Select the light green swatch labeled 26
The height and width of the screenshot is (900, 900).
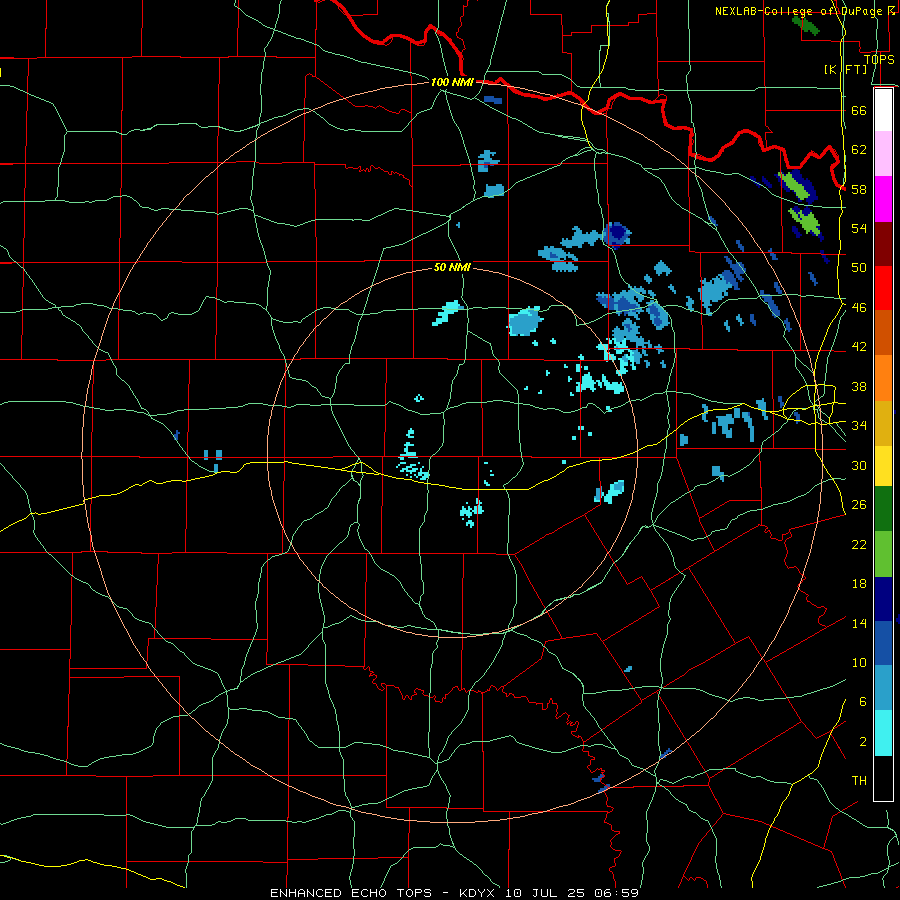tap(883, 554)
